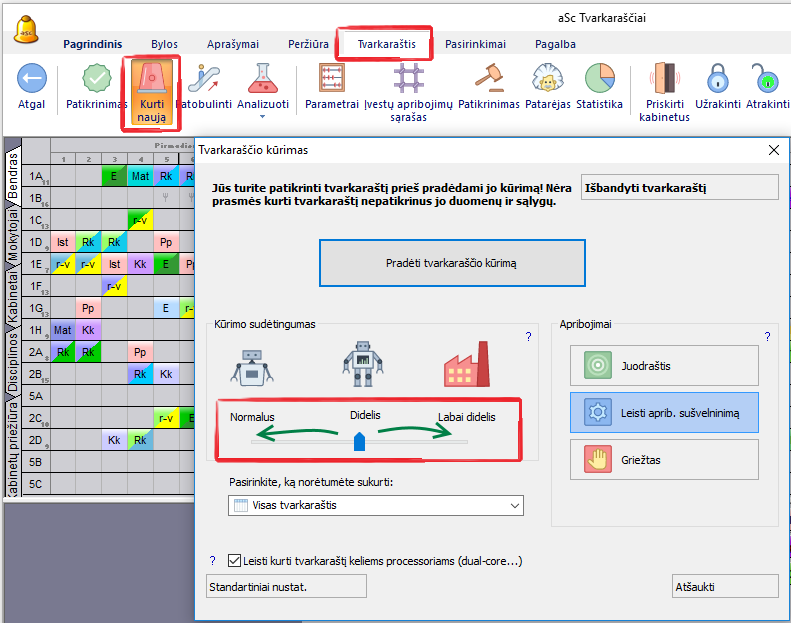Open the Bylos ribbon tab
The height and width of the screenshot is (623, 793).
[x=164, y=44]
